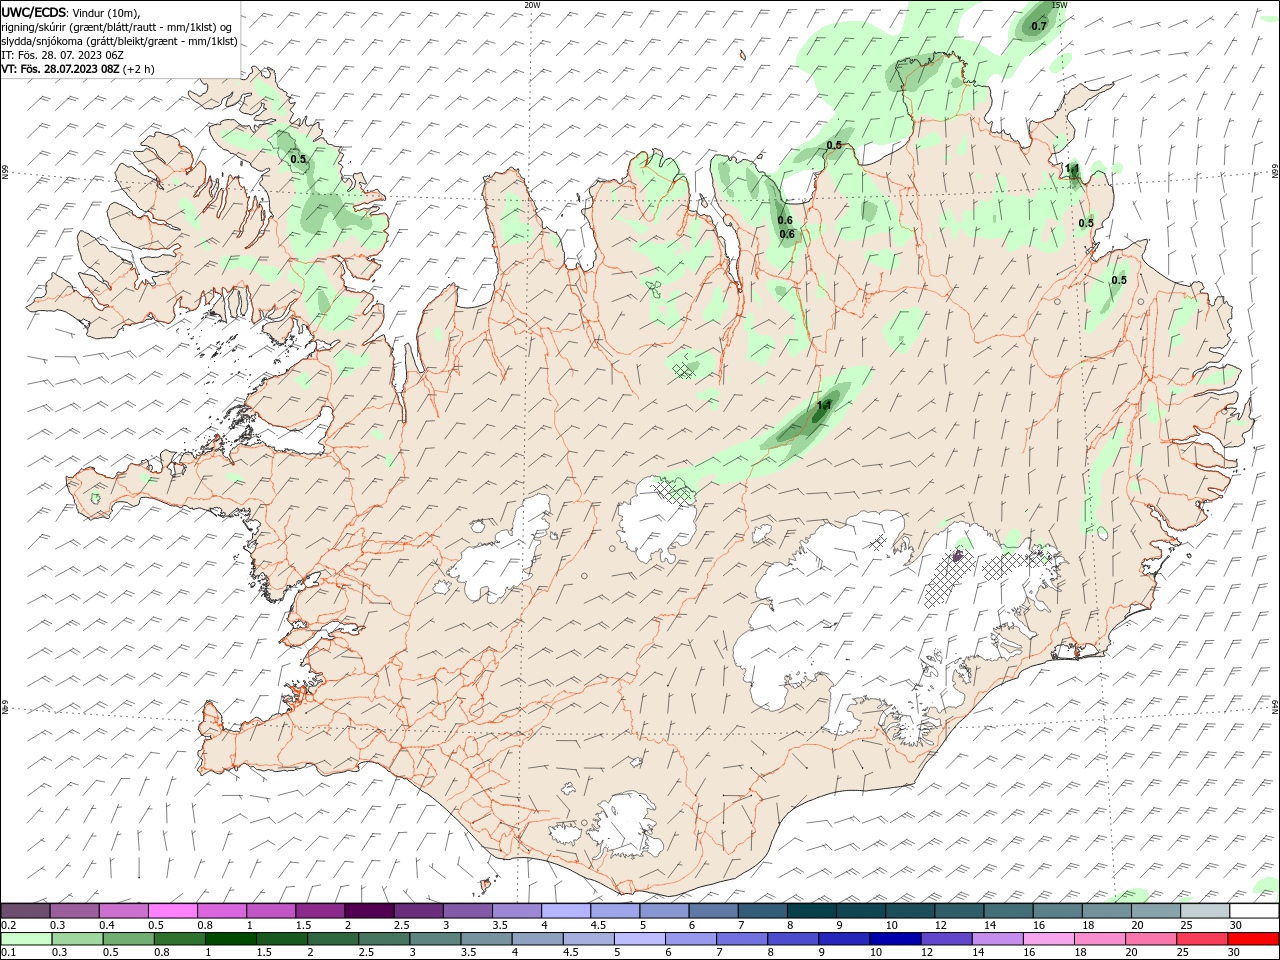Viewport: 1280px width, 960px height.
Task: Click the upper of the two 0.6 values
Action: coord(785,220)
